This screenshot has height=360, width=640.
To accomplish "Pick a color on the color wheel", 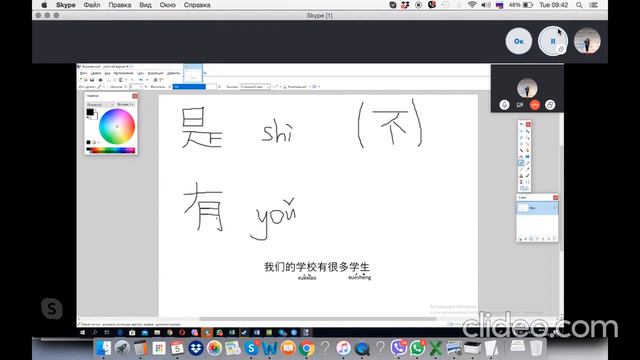I will (x=117, y=126).
